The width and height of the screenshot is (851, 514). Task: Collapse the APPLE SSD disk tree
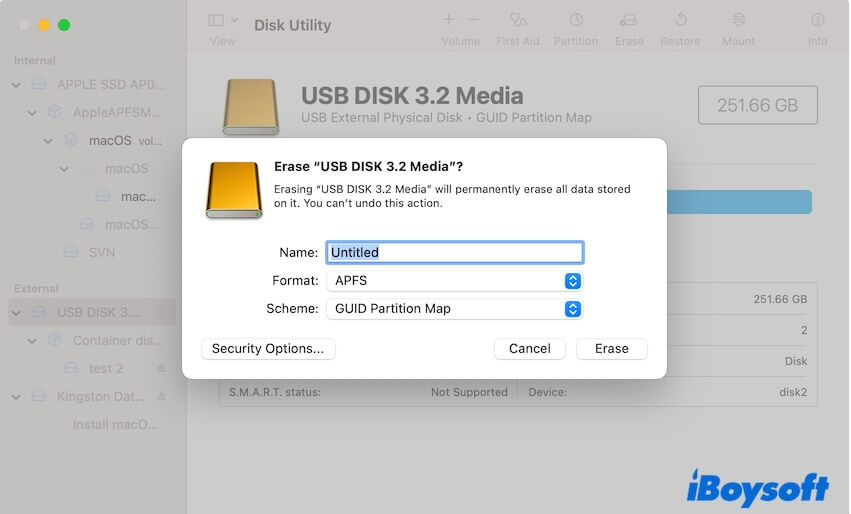point(16,85)
